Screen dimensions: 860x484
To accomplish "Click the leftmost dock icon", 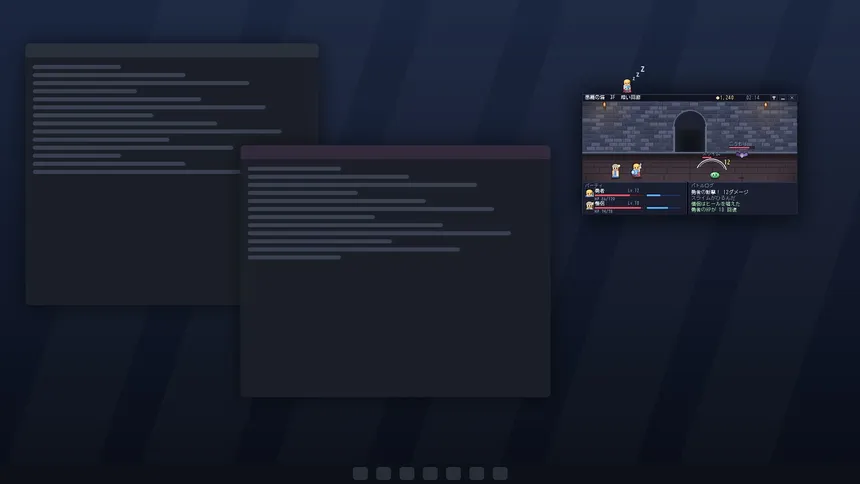I will (x=360, y=473).
